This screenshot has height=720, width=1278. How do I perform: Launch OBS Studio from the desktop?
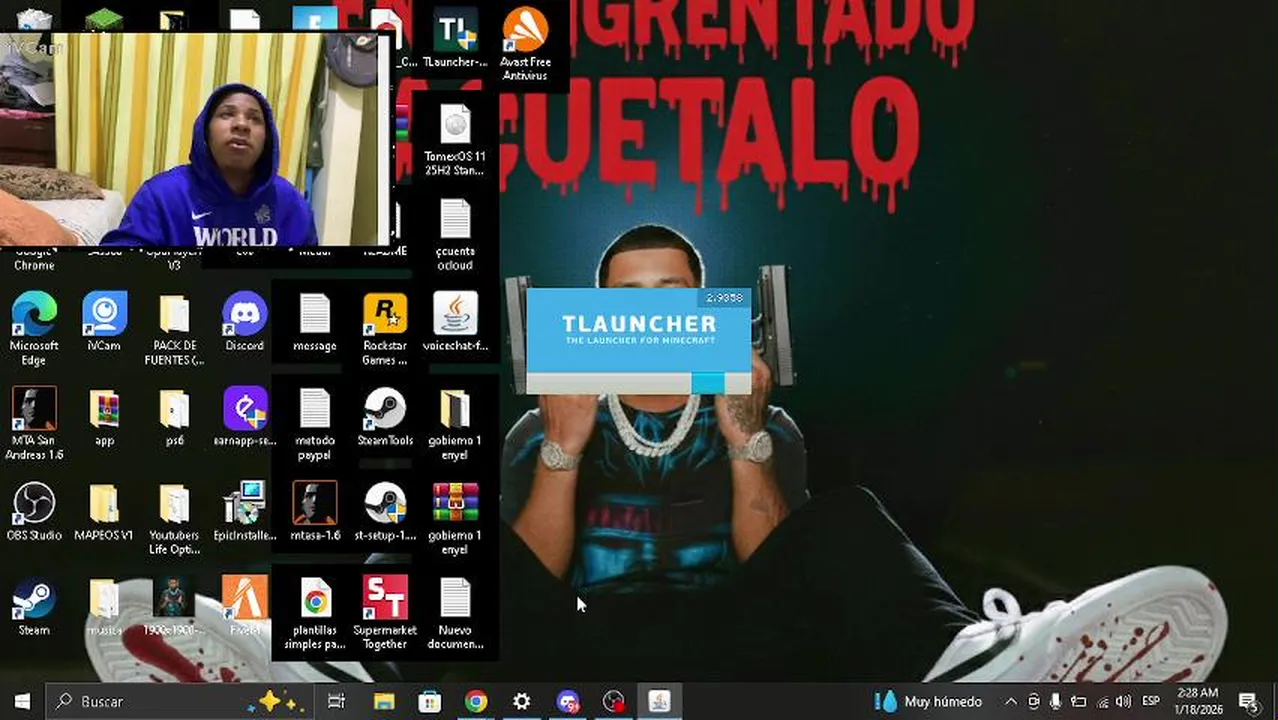[x=34, y=512]
